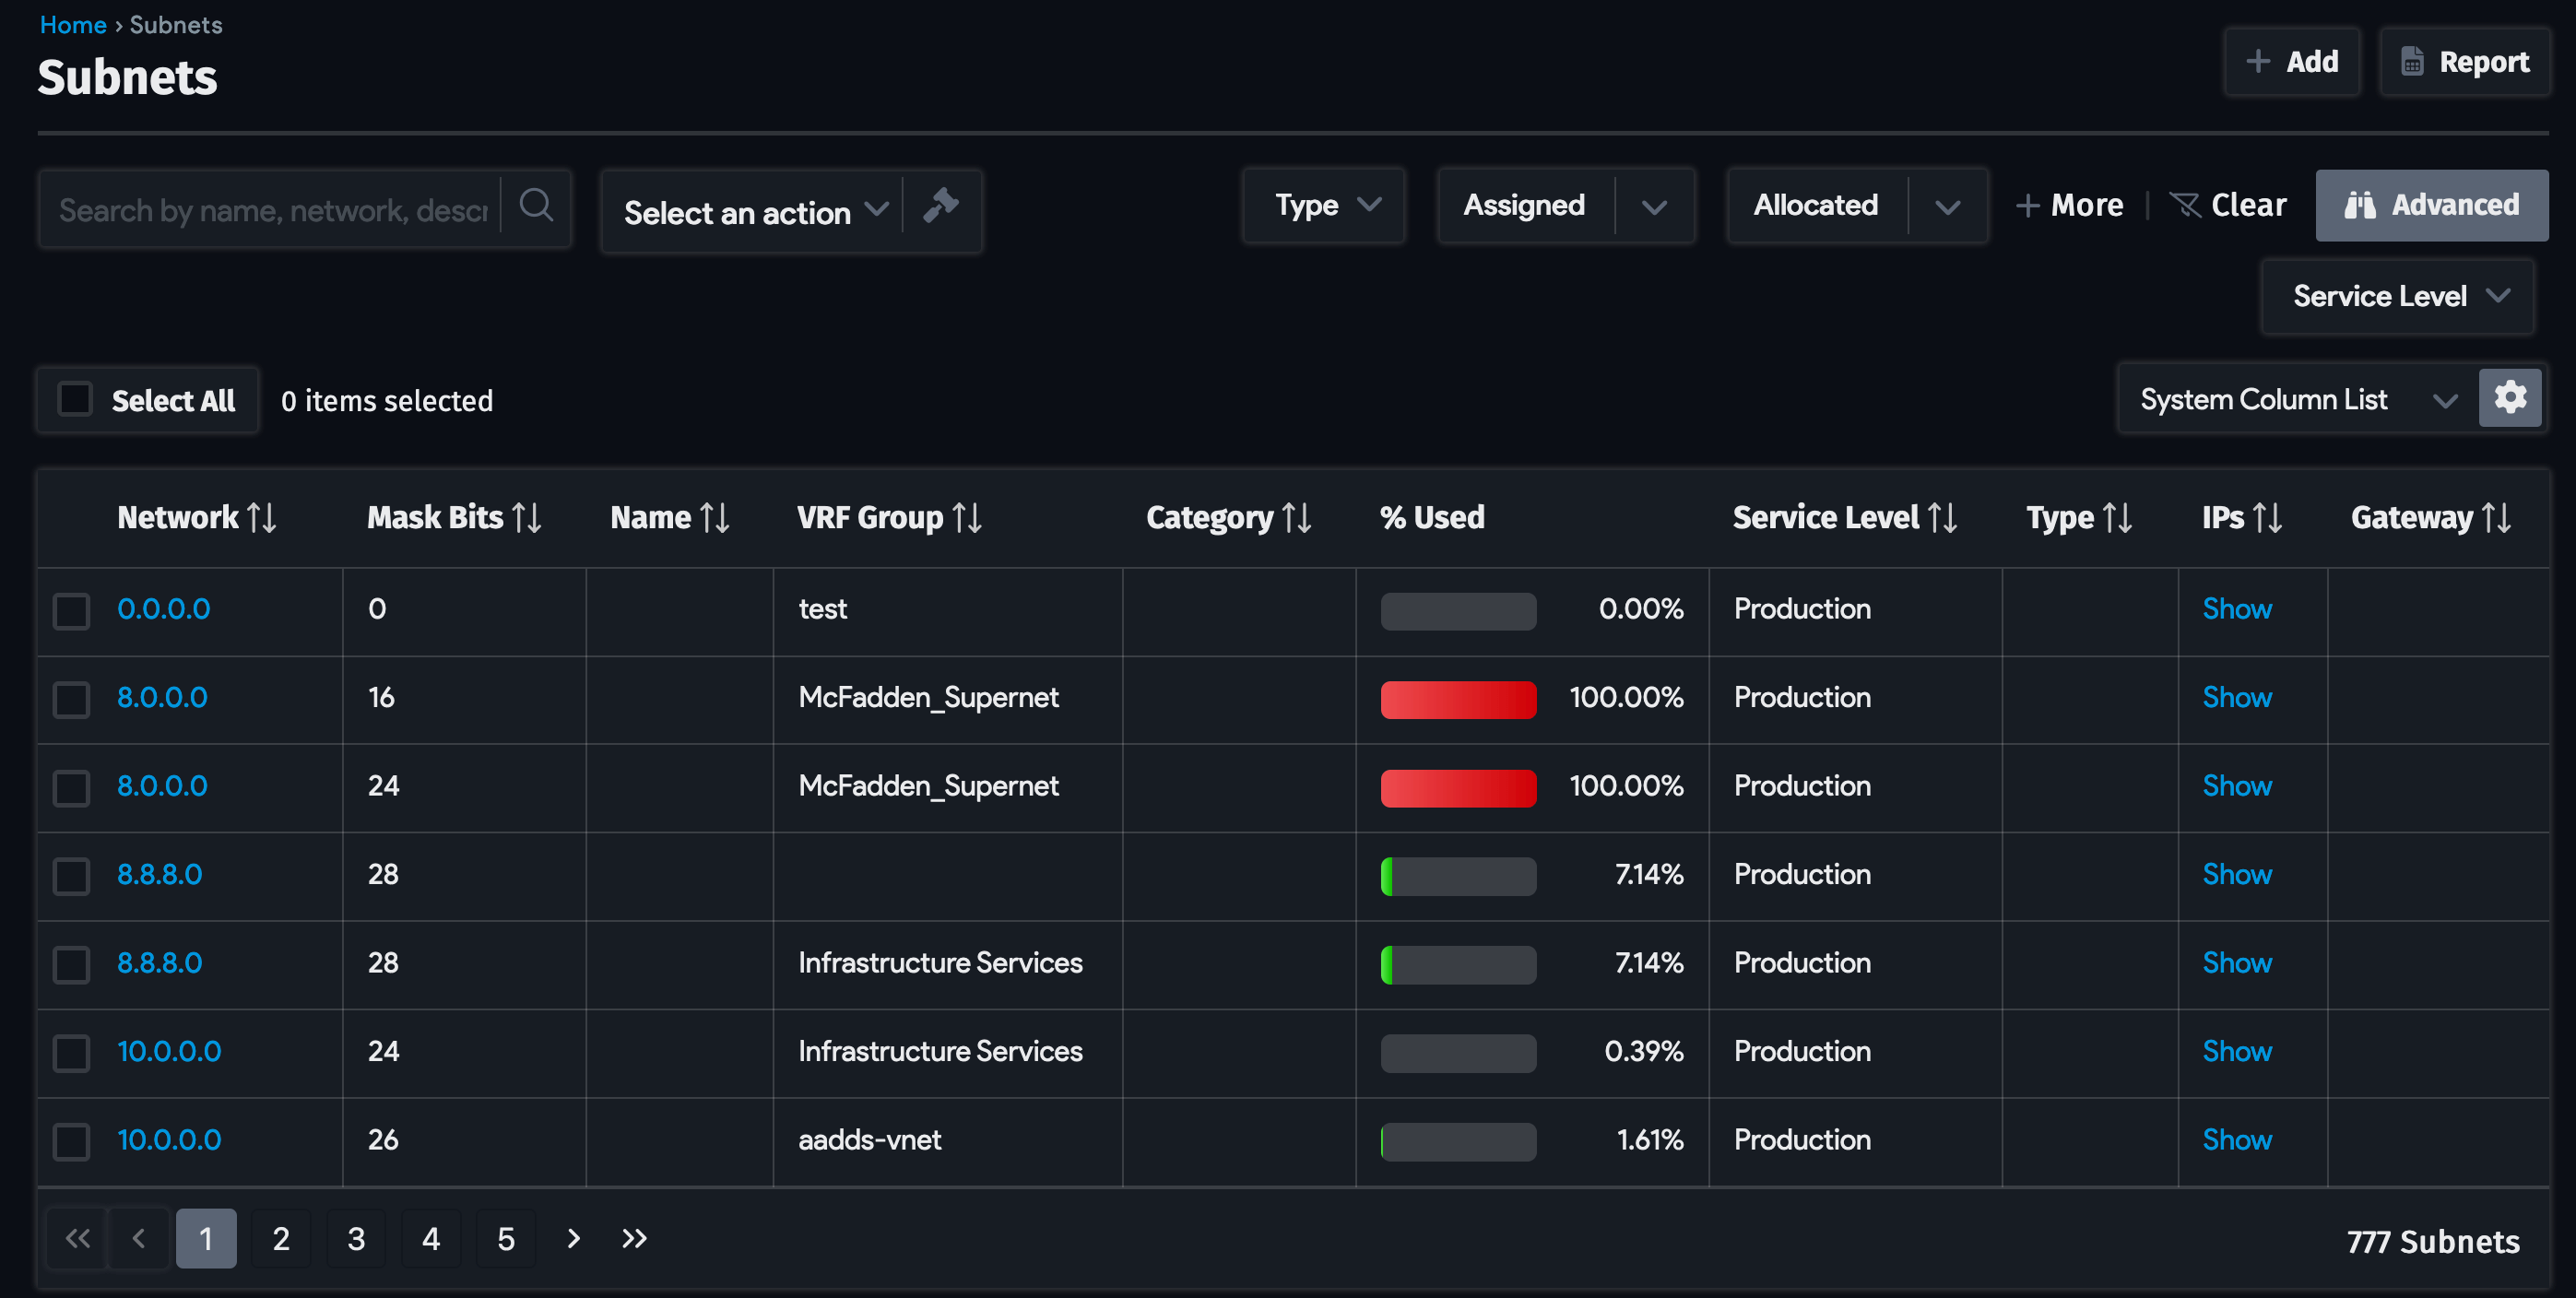Viewport: 2576px width, 1298px height.
Task: Click the 100% usage bar of 8.0.0.0/16
Action: pos(1457,699)
